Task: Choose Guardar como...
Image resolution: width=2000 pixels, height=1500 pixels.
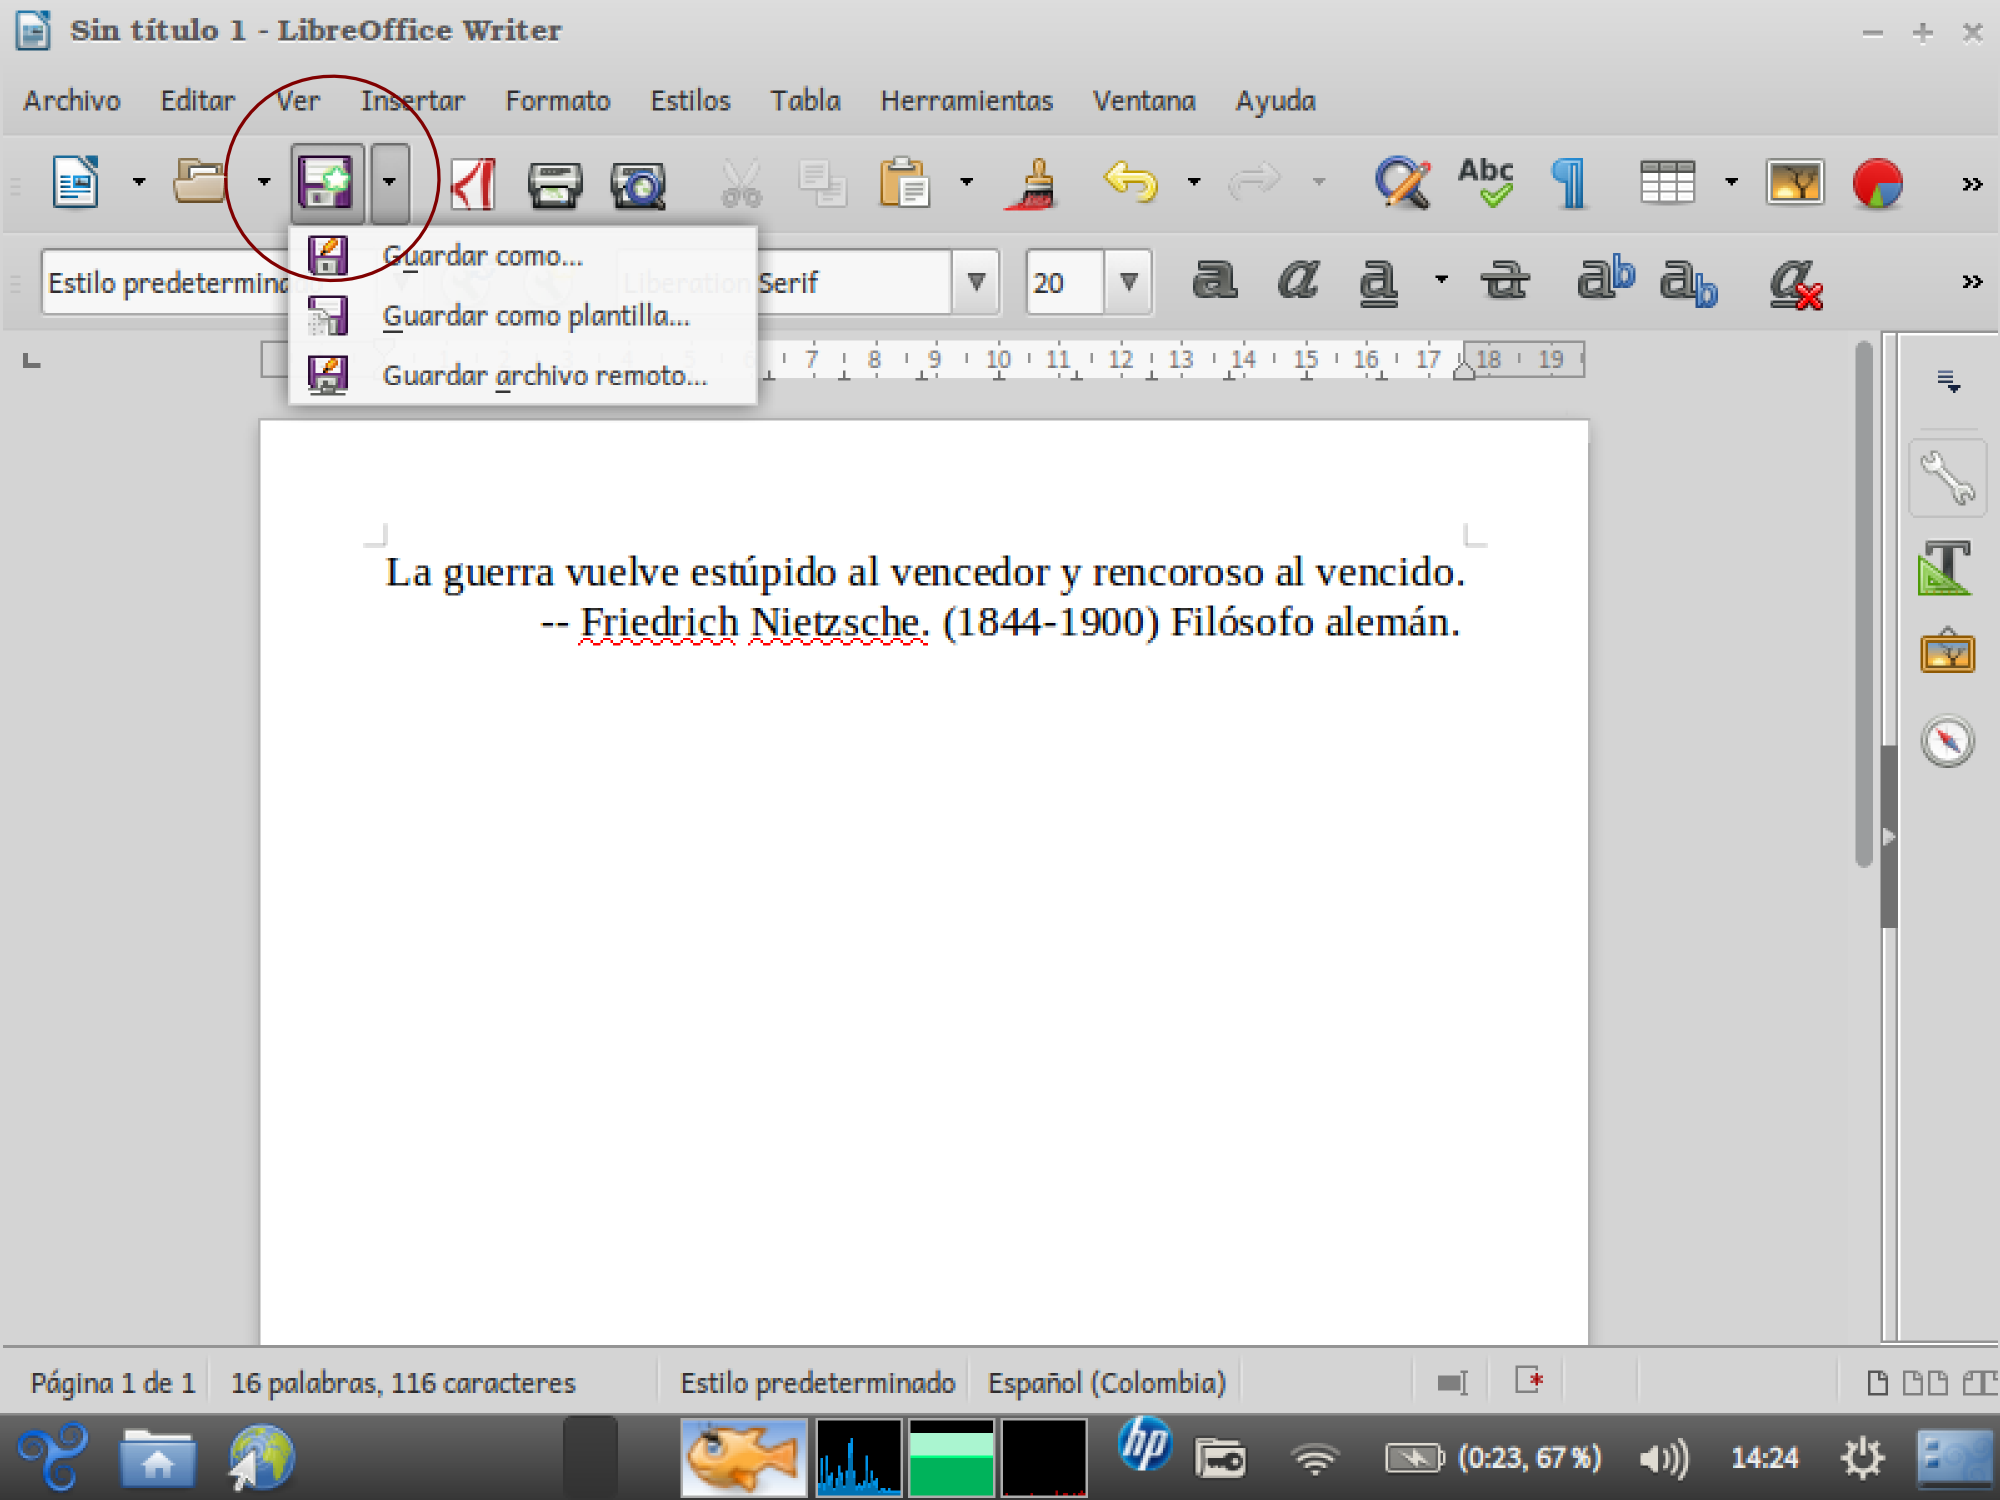Action: (522, 256)
